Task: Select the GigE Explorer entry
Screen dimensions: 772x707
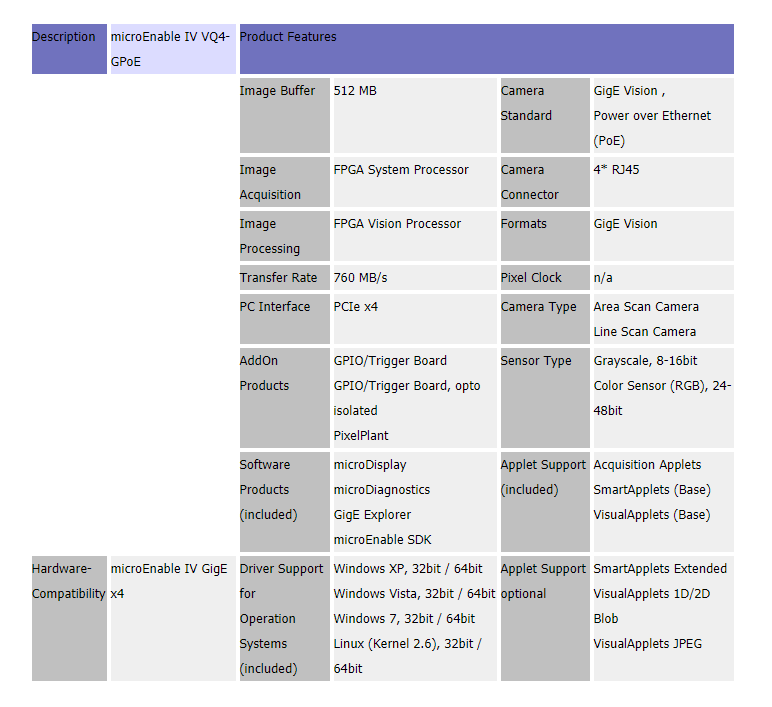Action: pos(372,515)
